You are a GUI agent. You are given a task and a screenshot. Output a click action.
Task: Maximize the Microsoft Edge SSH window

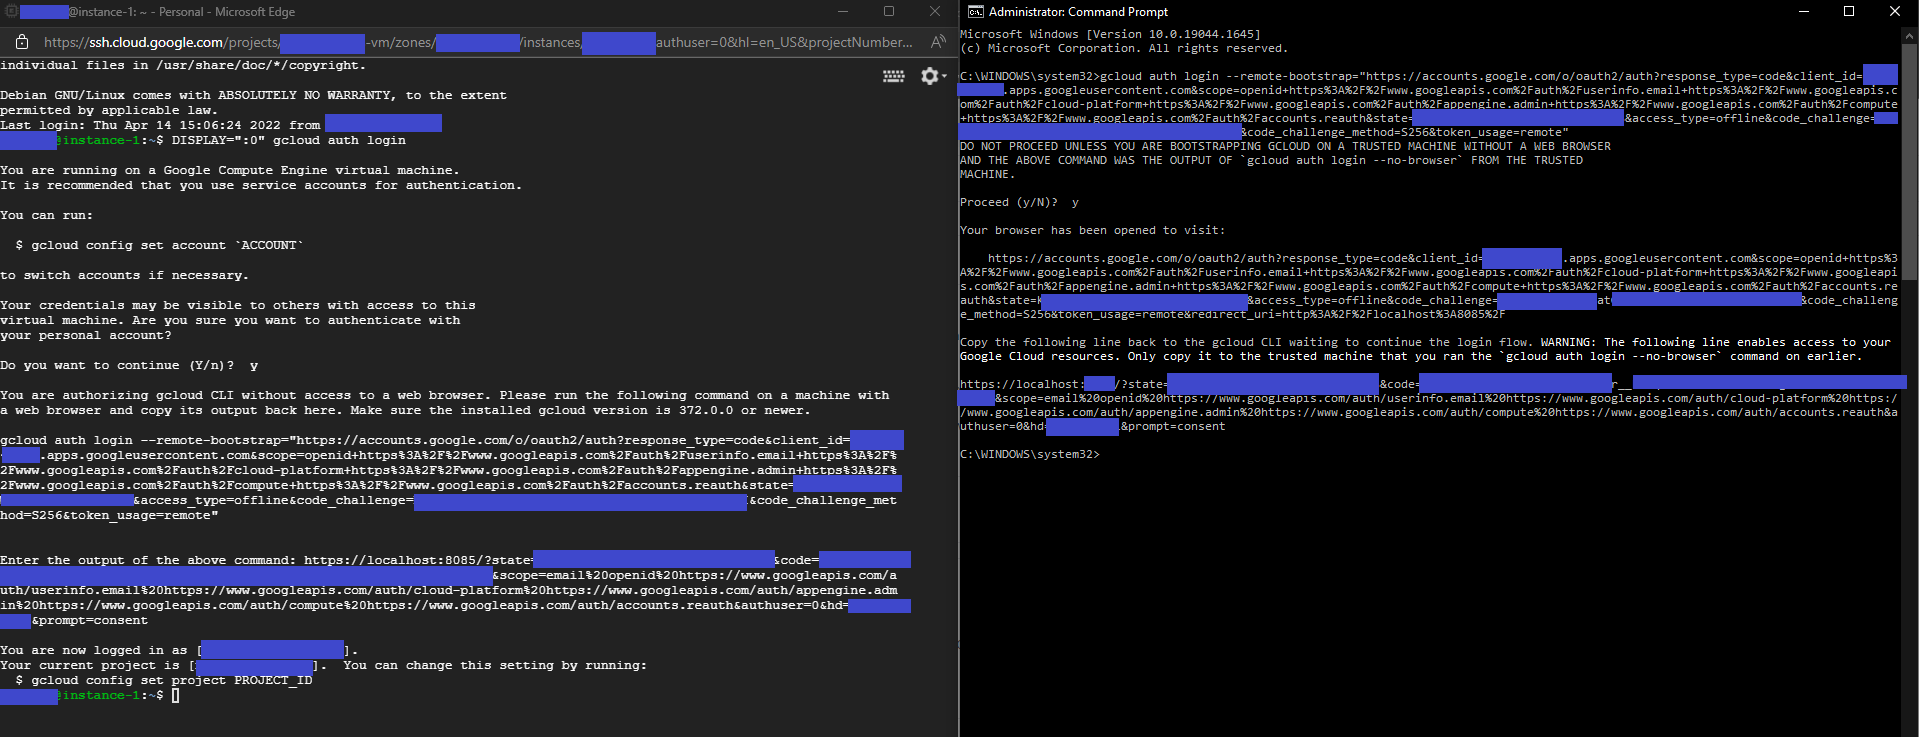889,12
